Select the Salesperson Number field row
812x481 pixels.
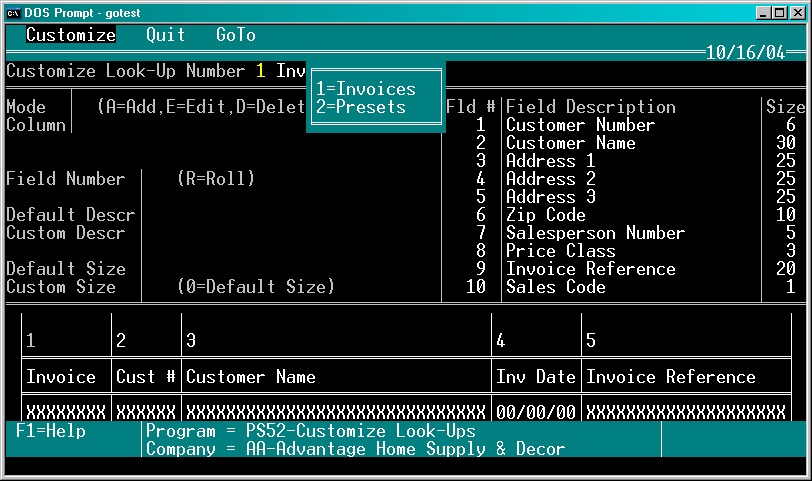click(x=626, y=233)
